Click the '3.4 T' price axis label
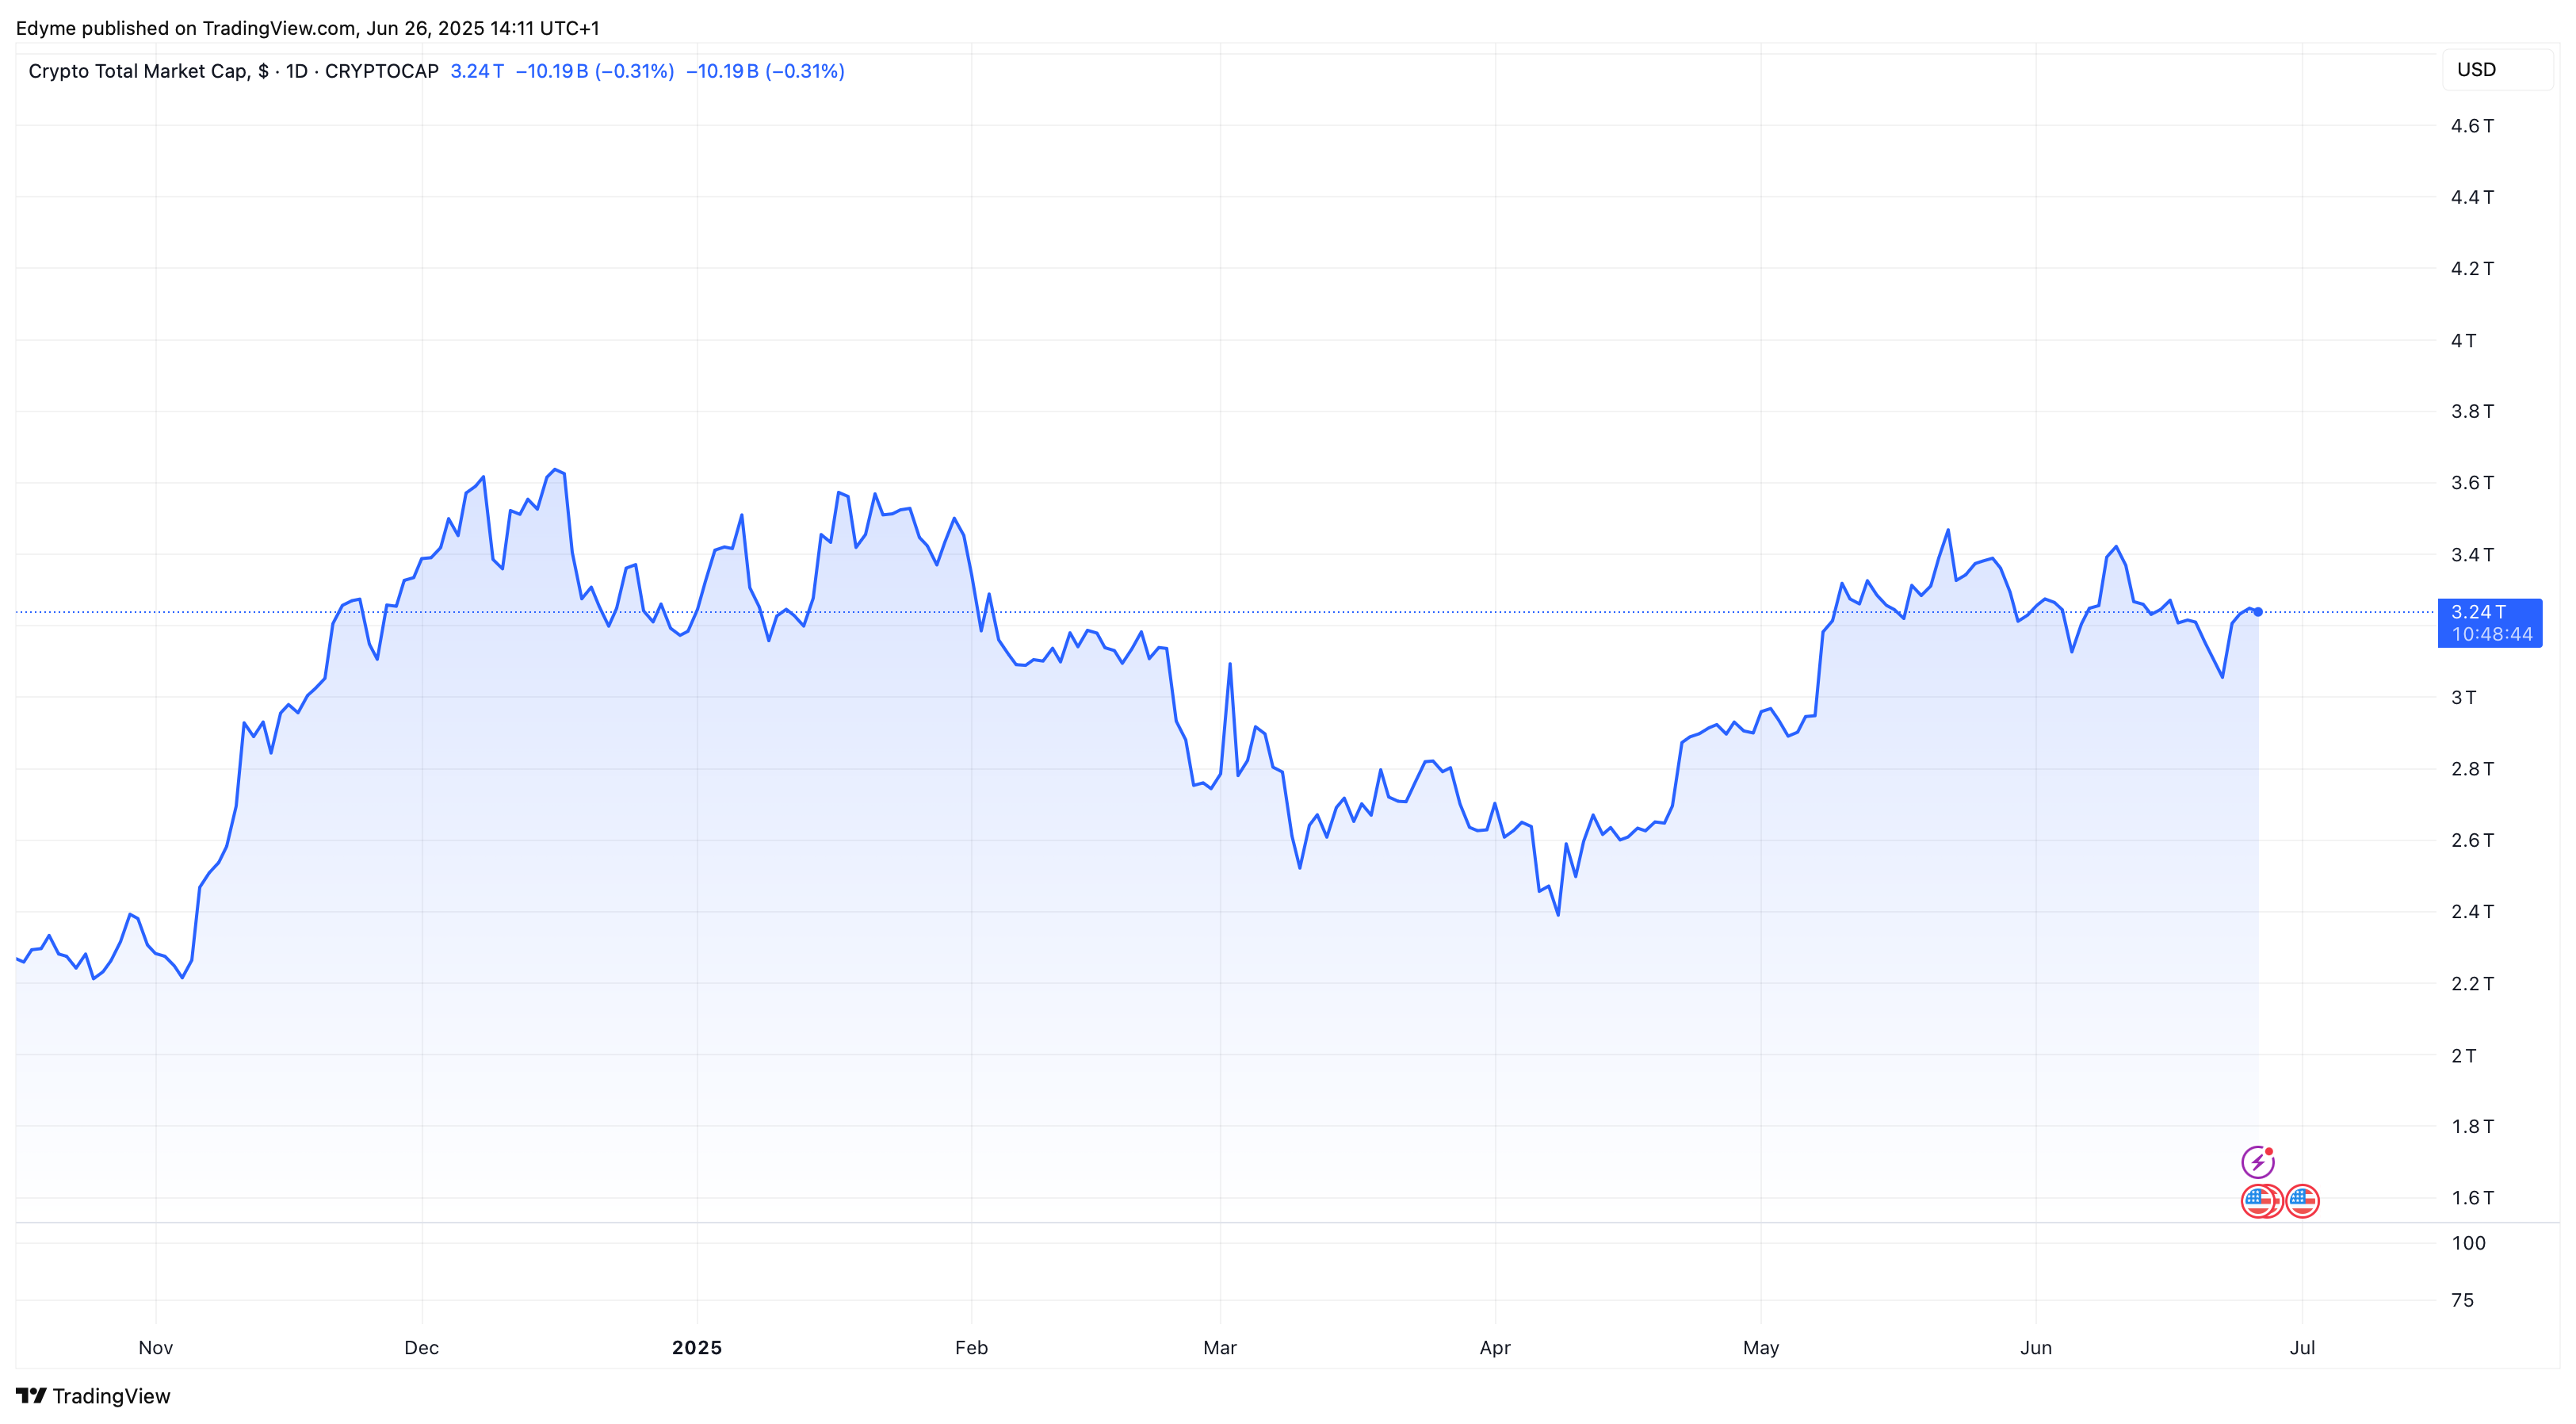 [x=2472, y=555]
